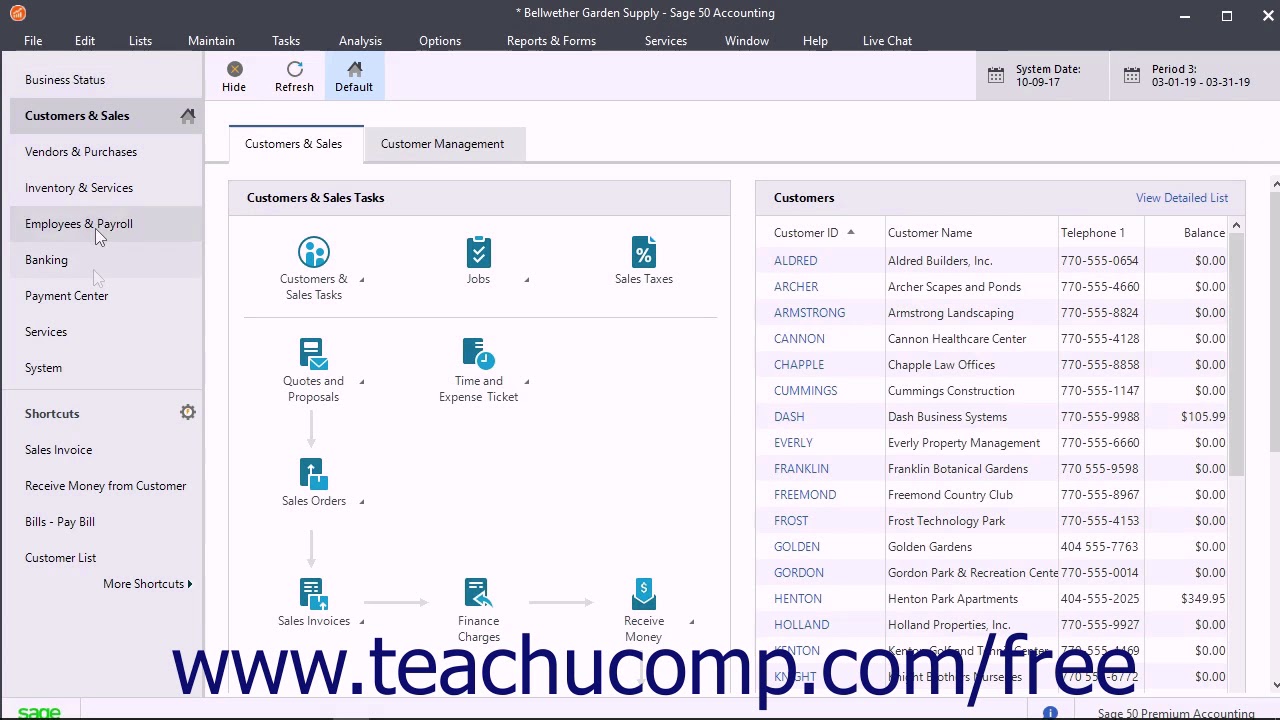The image size is (1280, 720).
Task: Click the Default home icon
Action: pos(354,69)
